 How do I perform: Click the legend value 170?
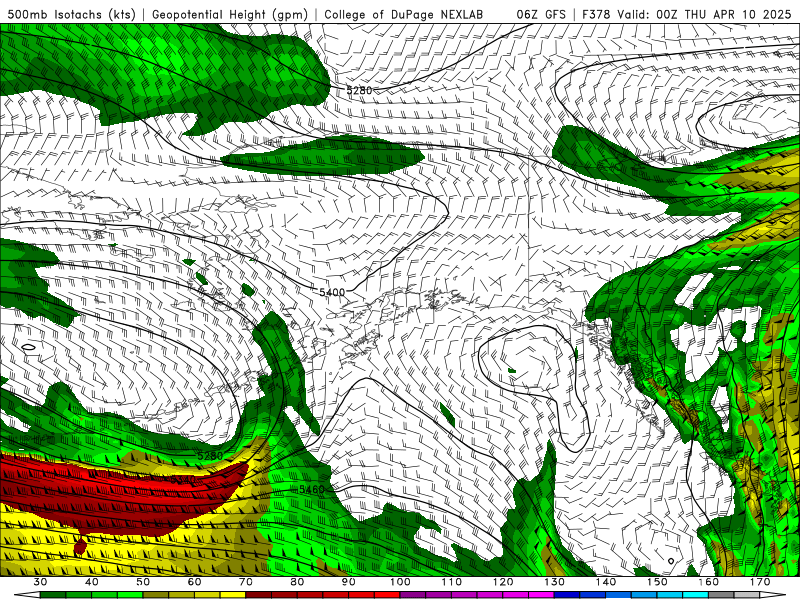(760, 582)
